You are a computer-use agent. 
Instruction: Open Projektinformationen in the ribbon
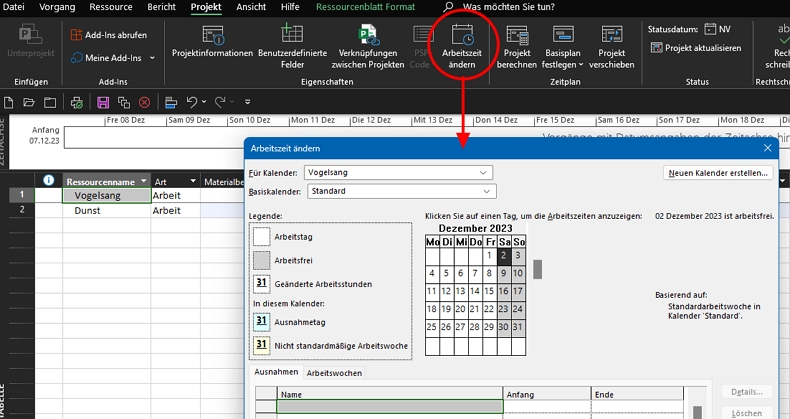(x=212, y=43)
